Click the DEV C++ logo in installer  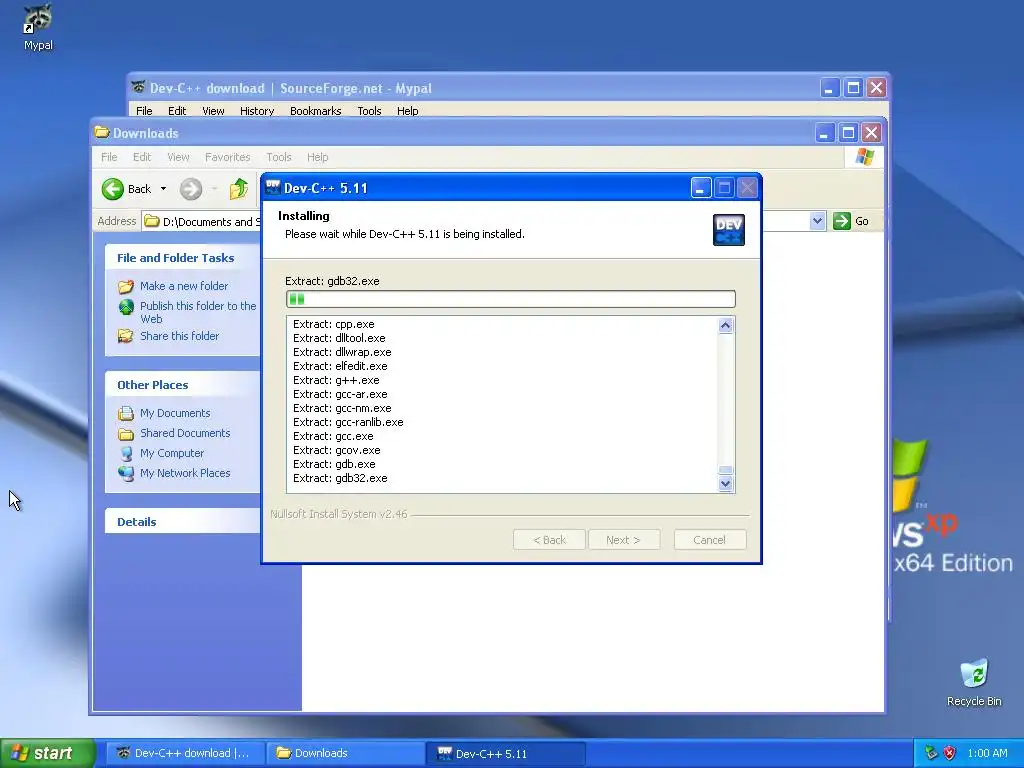coord(729,230)
